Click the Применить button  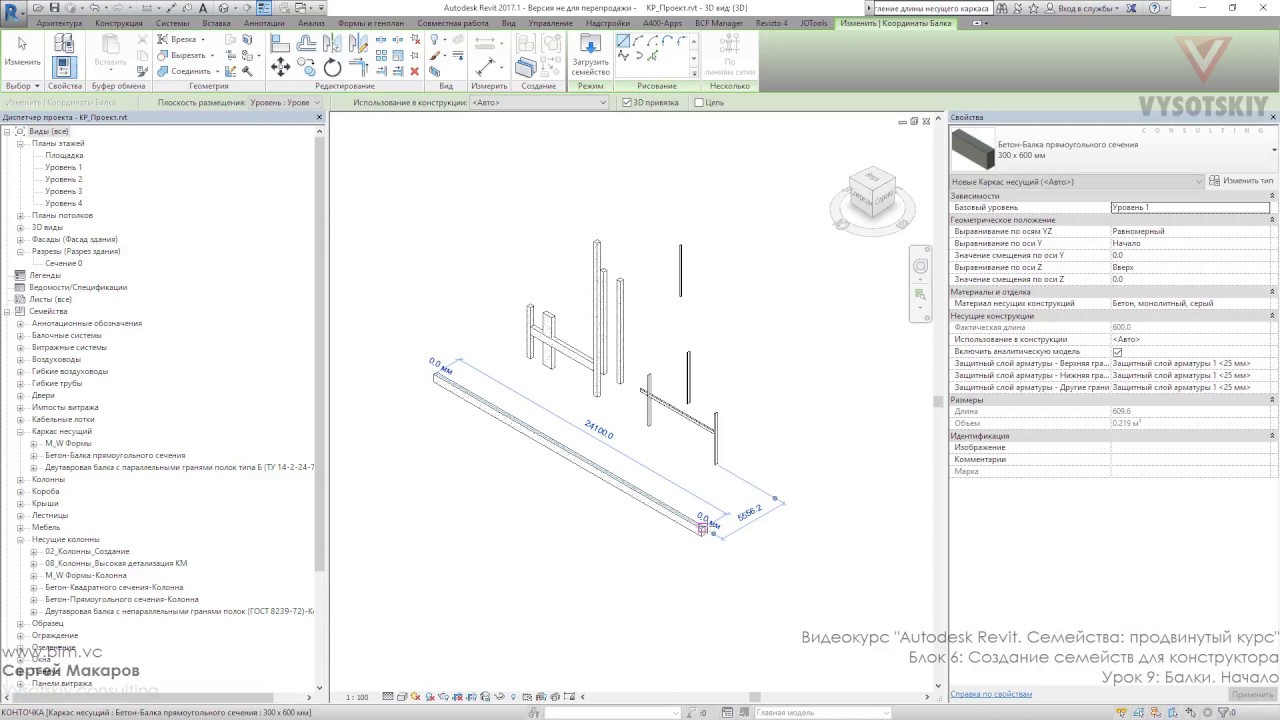pyautogui.click(x=1252, y=694)
